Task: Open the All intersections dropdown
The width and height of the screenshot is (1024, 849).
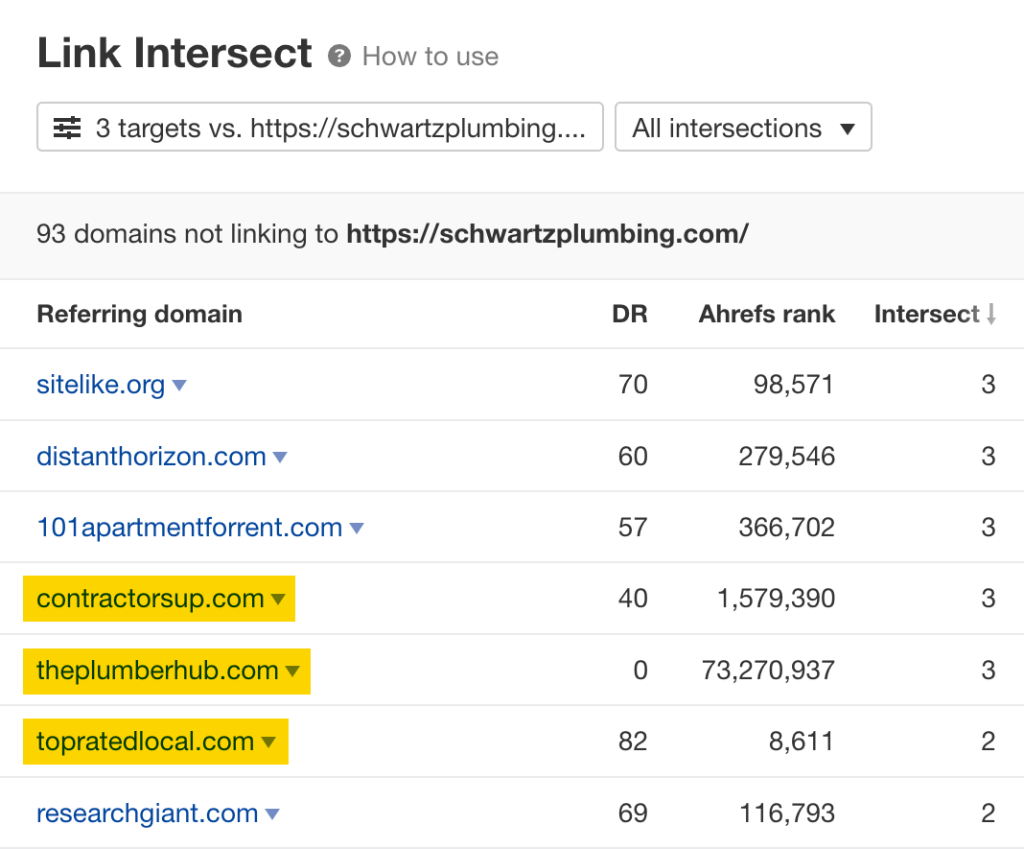Action: [742, 127]
